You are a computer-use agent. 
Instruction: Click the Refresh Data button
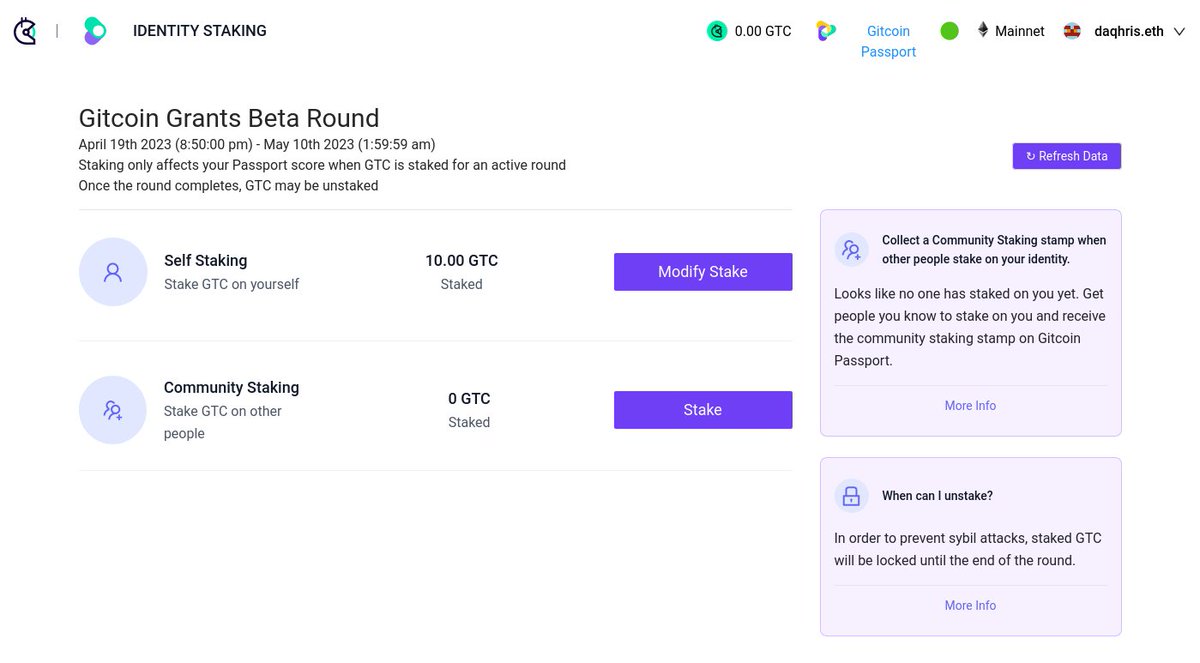pos(1067,156)
